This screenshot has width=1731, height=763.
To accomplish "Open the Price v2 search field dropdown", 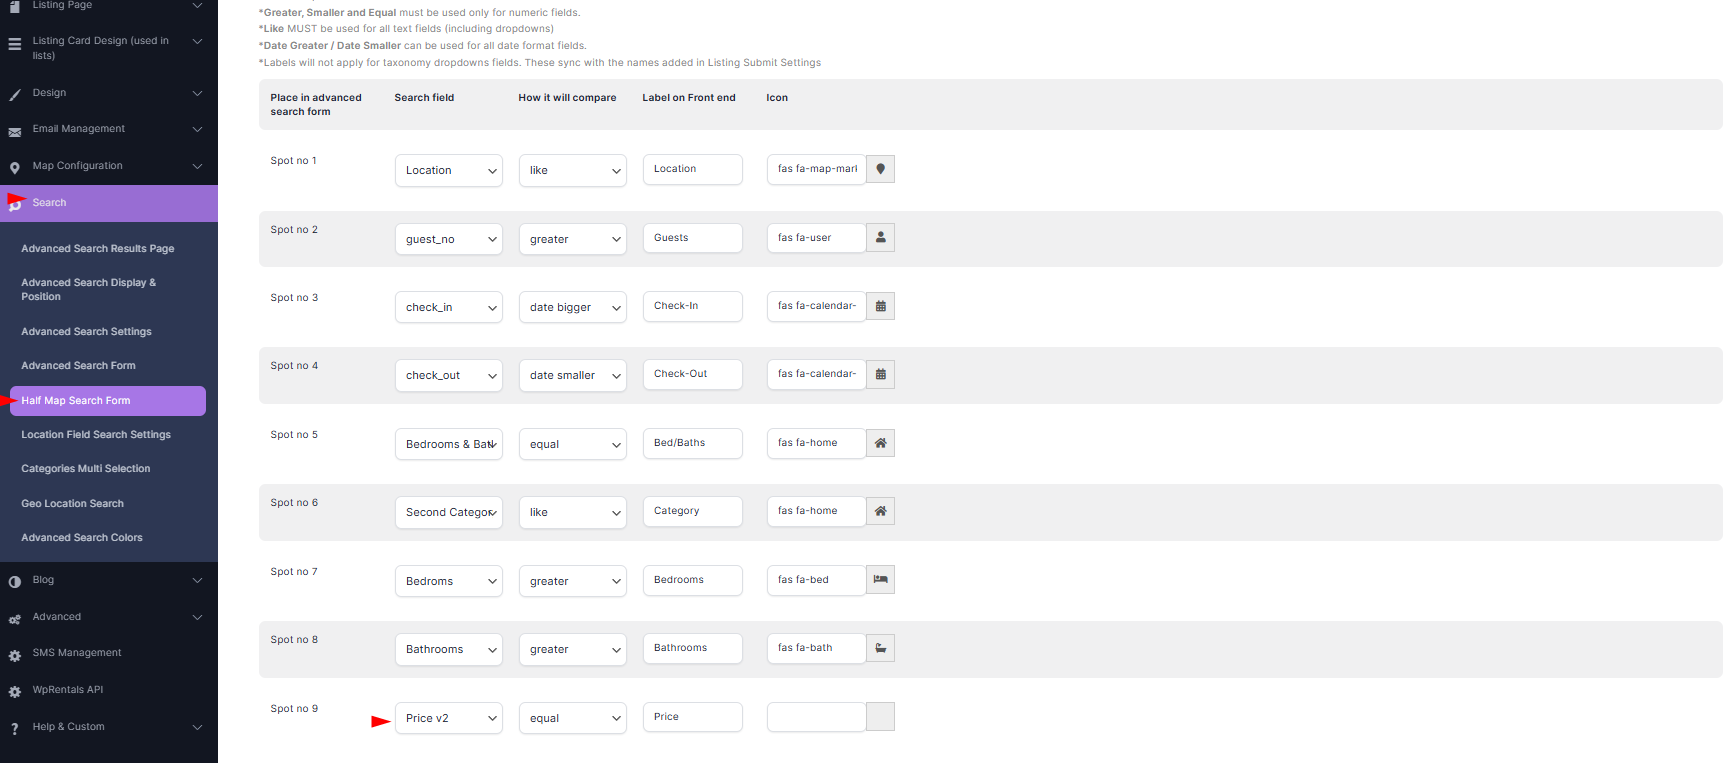I will pos(449,718).
